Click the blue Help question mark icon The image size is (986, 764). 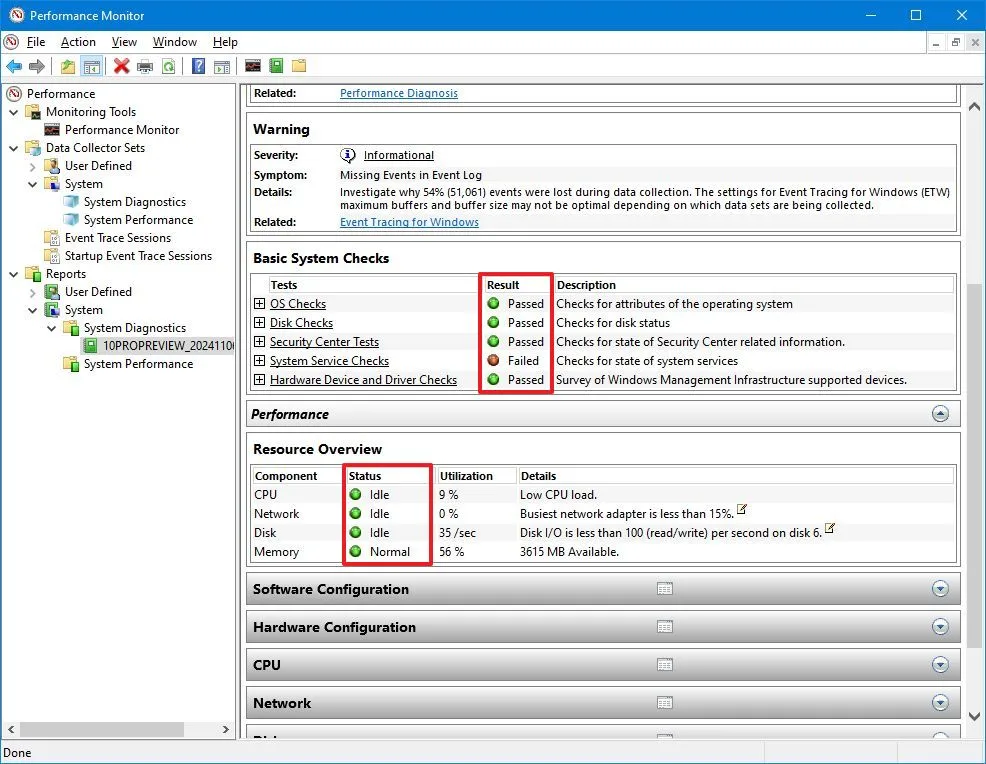[x=198, y=67]
